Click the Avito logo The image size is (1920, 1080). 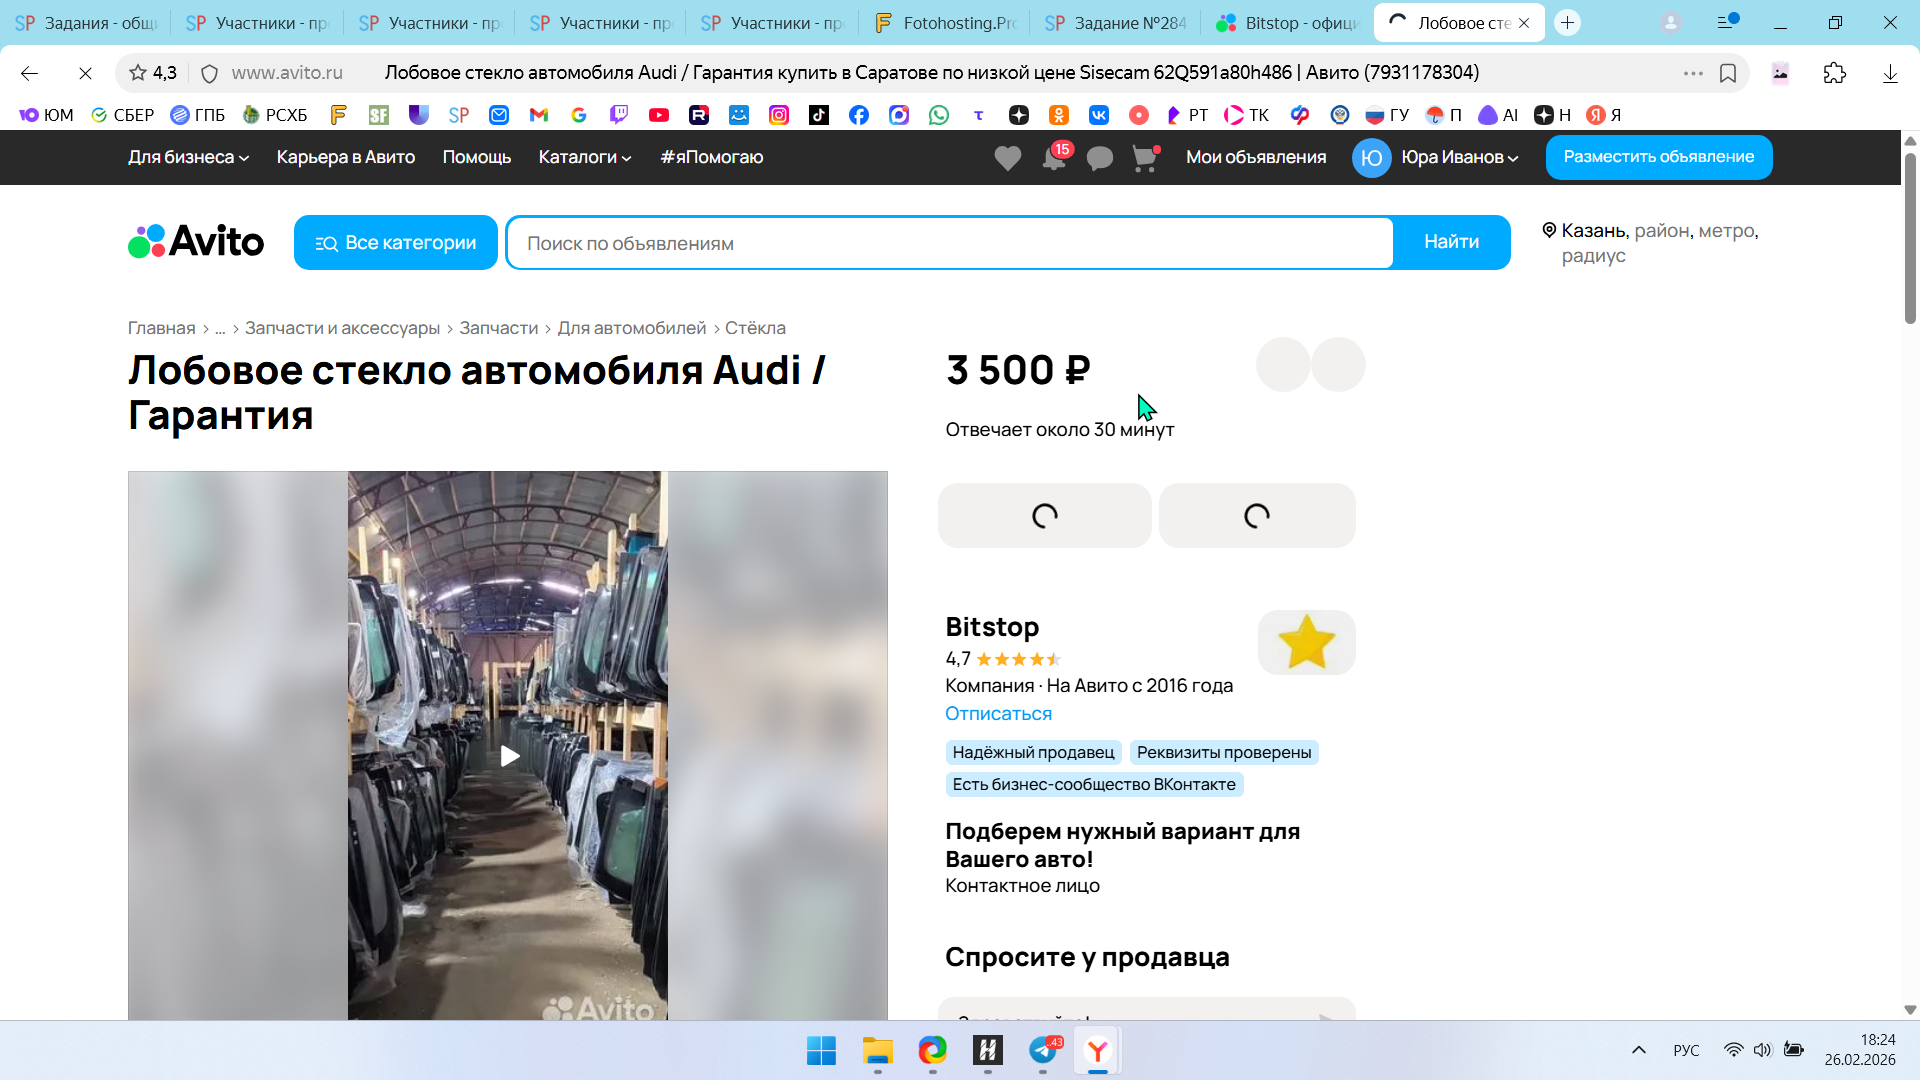point(196,242)
